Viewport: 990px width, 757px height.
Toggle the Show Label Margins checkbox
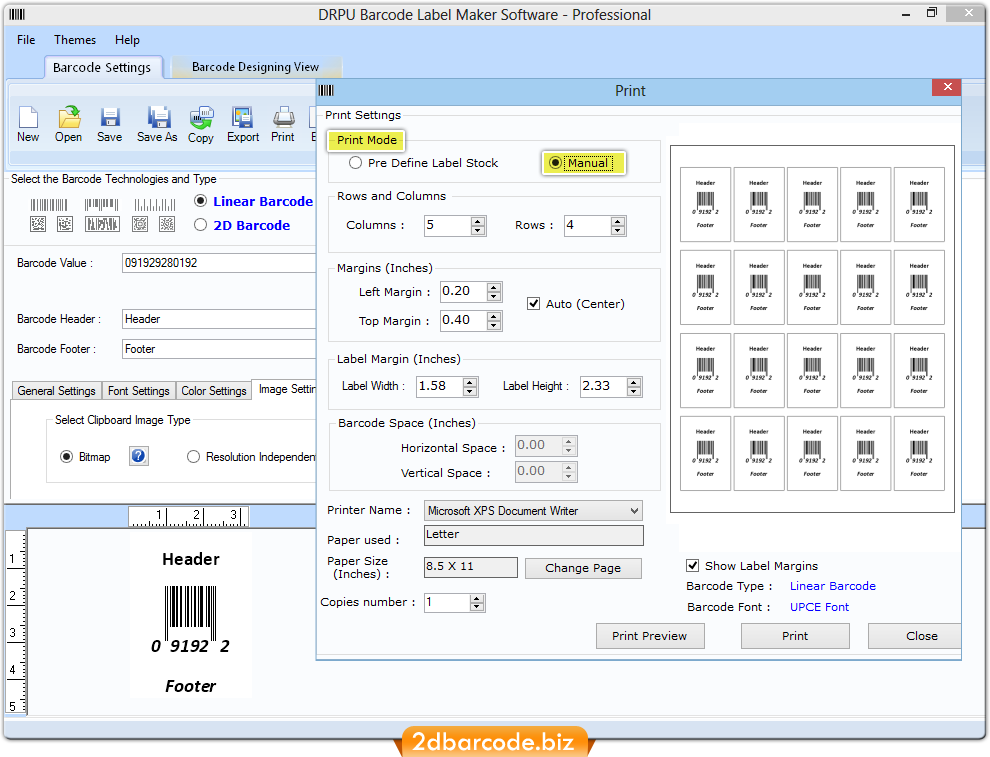[x=693, y=566]
